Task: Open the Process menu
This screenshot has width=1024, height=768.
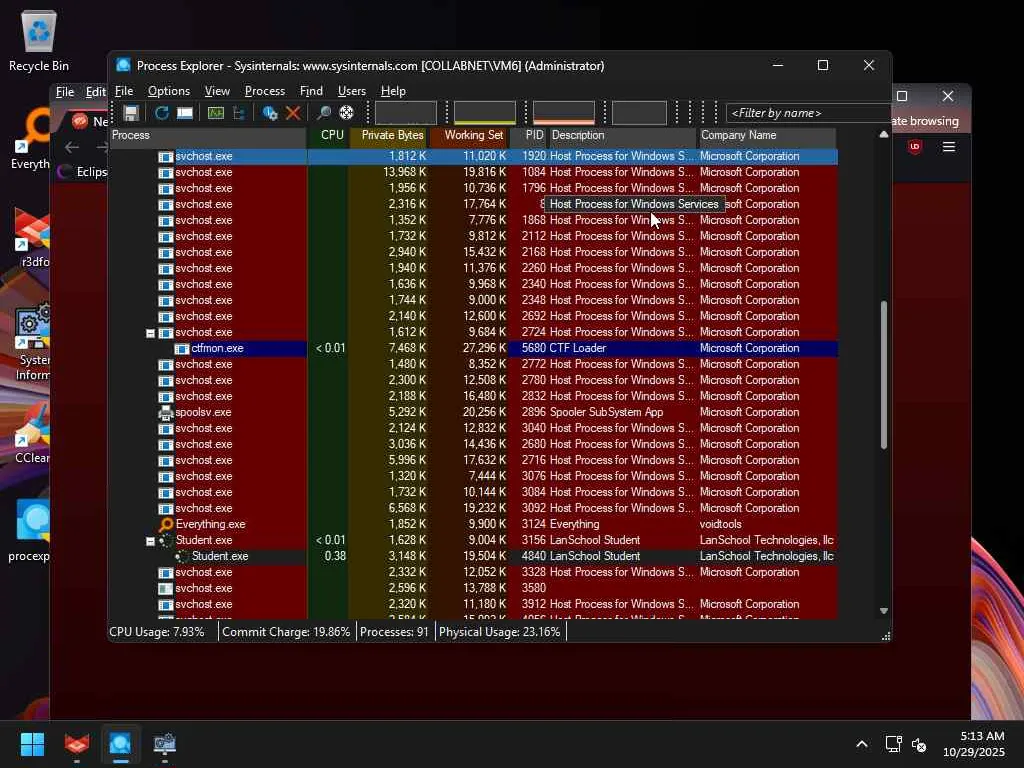Action: pyautogui.click(x=264, y=91)
